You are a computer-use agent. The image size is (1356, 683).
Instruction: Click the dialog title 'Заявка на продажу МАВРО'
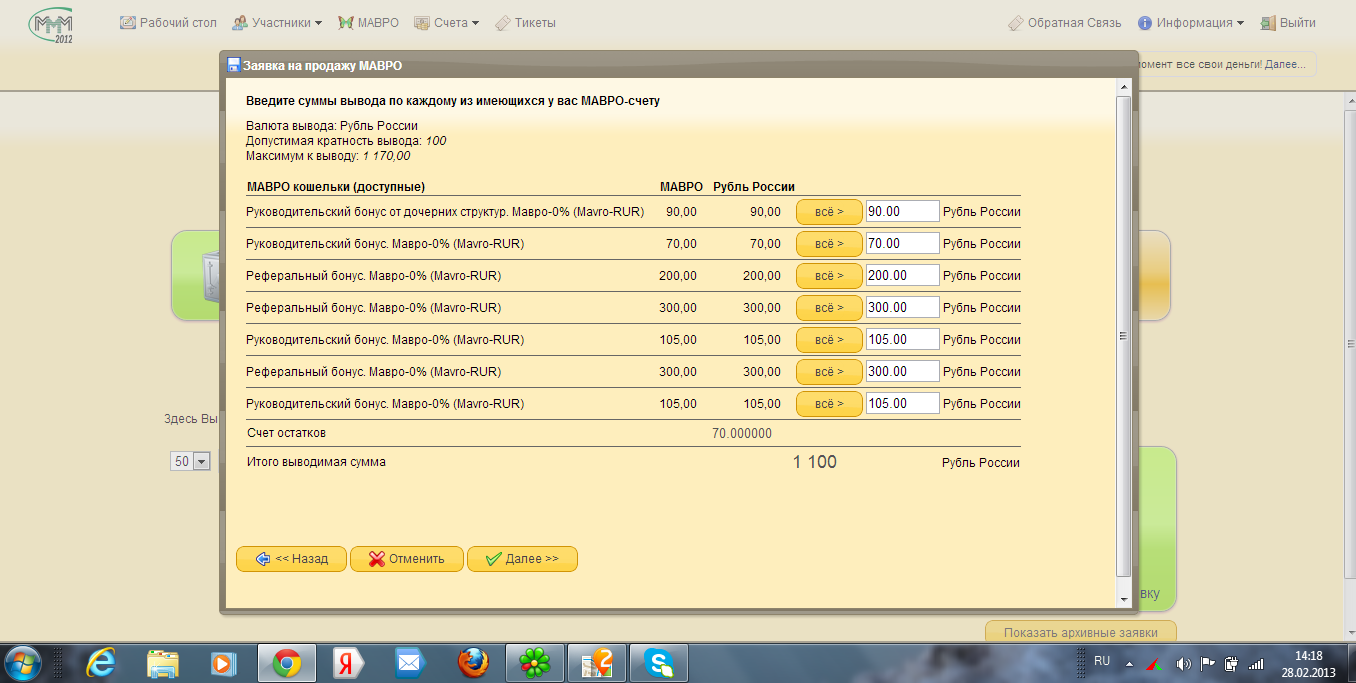point(323,66)
